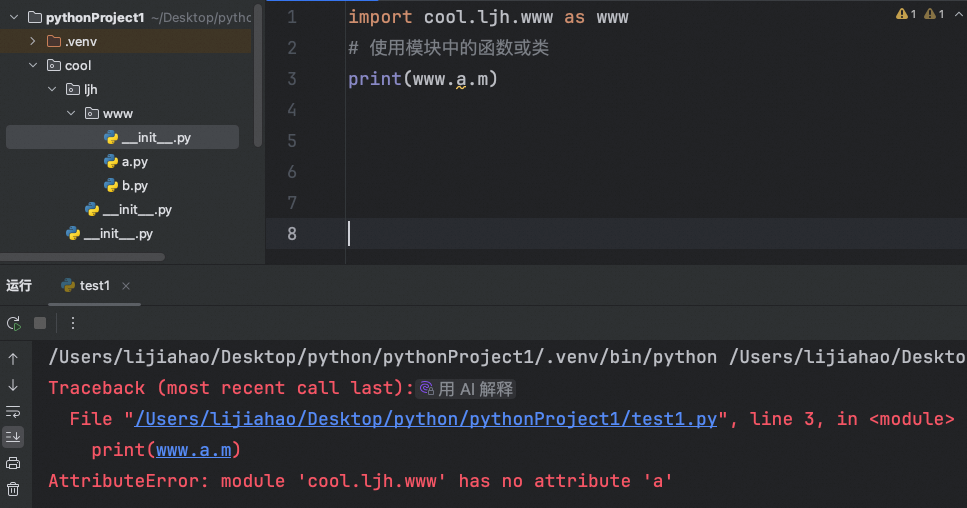This screenshot has height=508, width=967.
Task: Open the test1.py file path link in traceback
Action: click(426, 419)
